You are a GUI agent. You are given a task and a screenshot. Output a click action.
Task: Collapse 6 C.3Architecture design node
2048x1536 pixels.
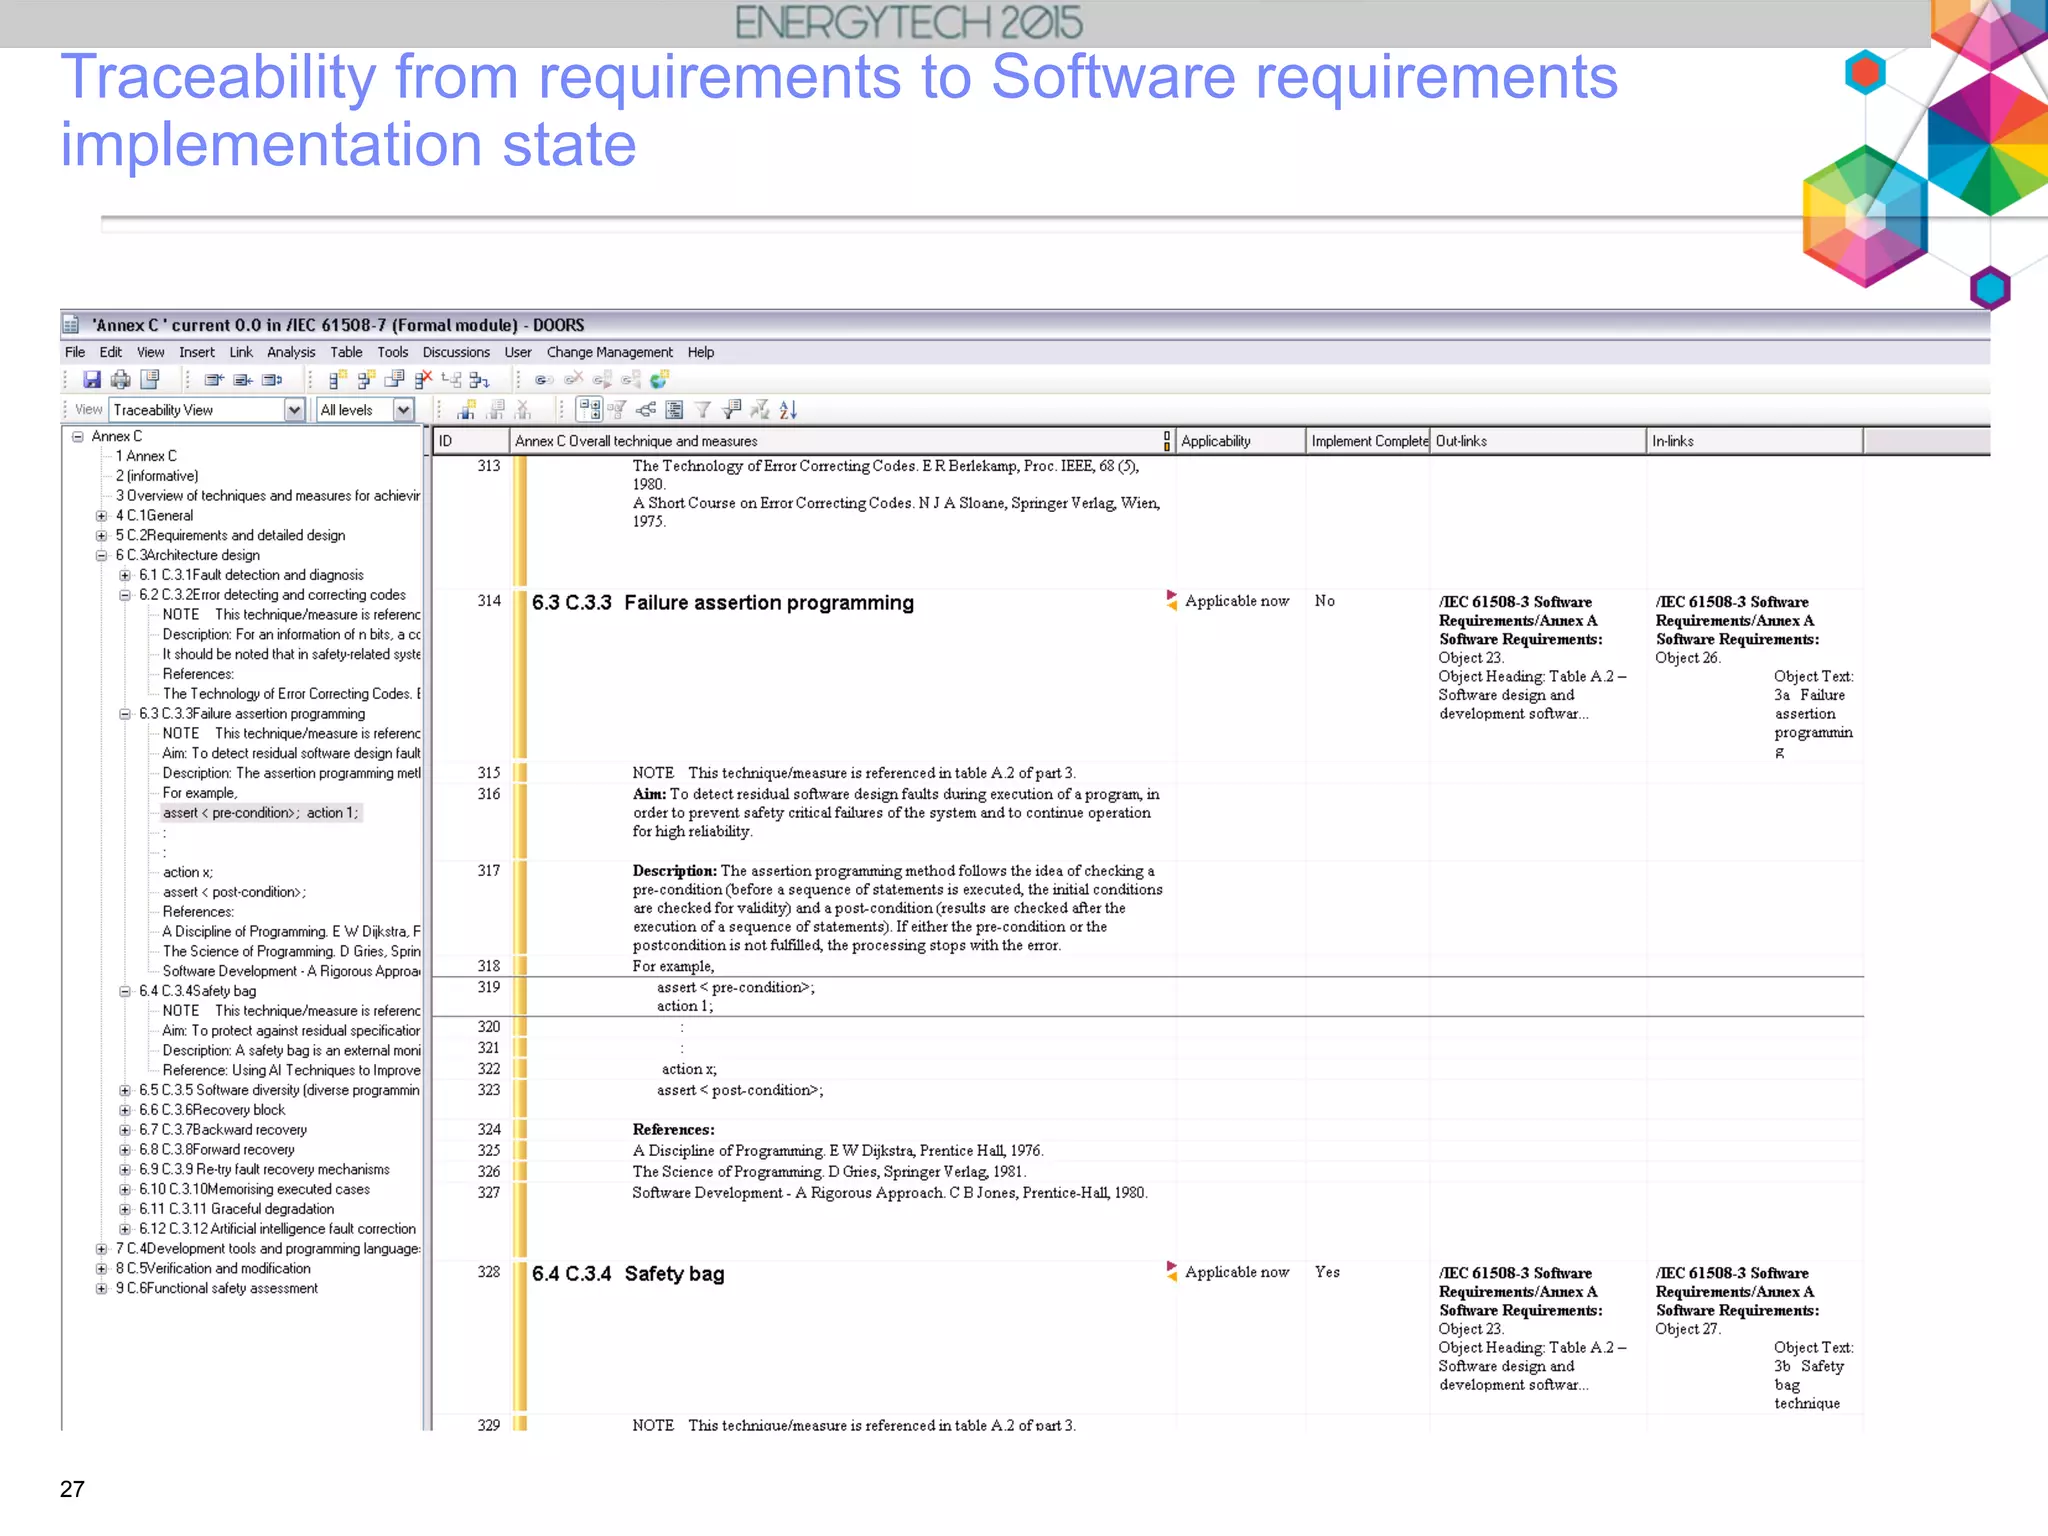coord(101,555)
